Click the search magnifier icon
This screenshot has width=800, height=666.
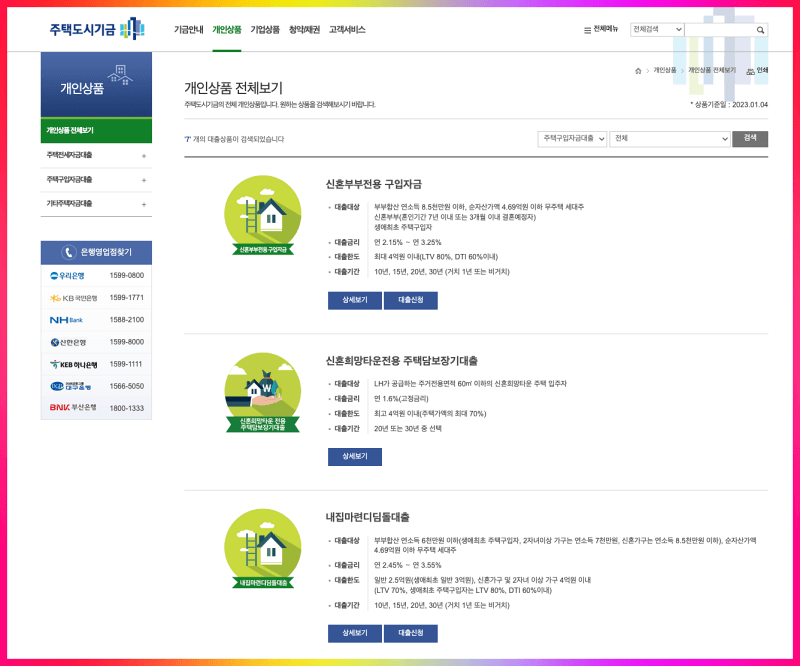pos(760,30)
